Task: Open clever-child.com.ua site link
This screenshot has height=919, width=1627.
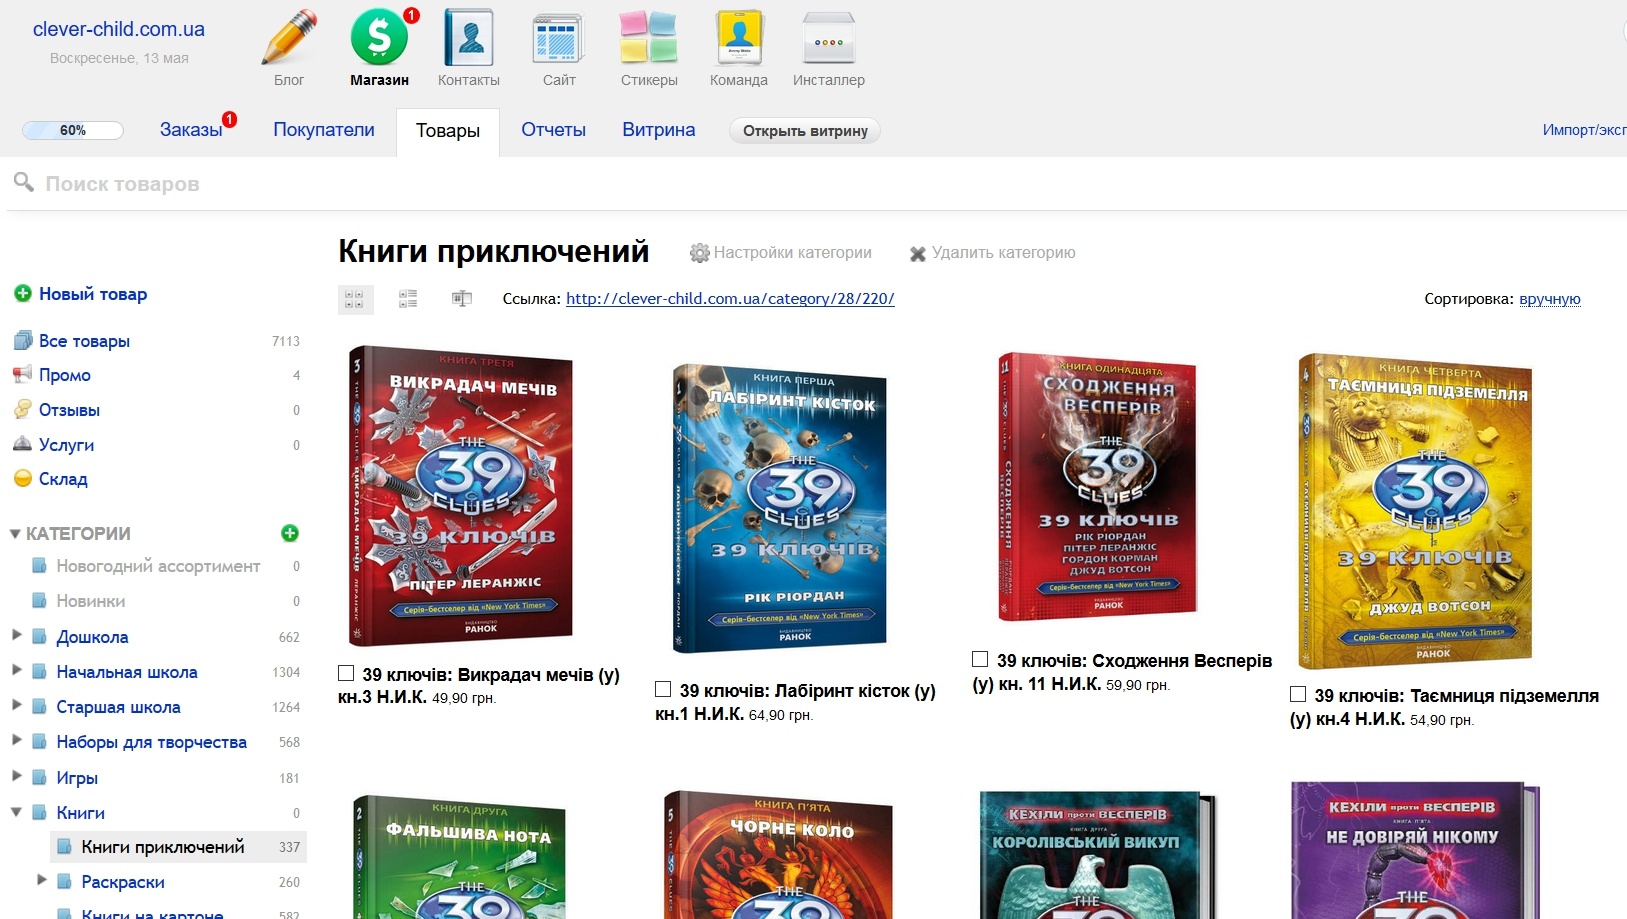Action: pos(119,29)
